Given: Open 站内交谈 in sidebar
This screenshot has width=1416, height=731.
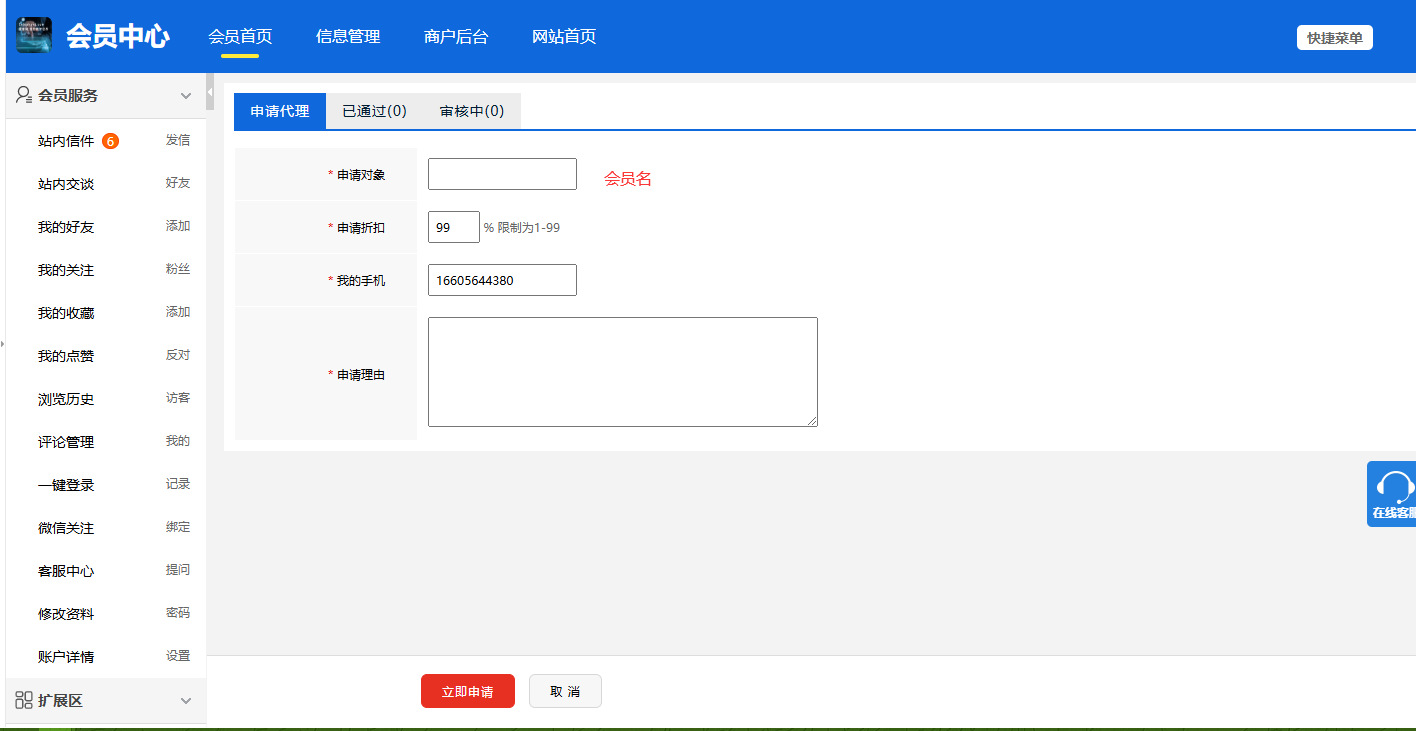Looking at the screenshot, I should (x=66, y=184).
